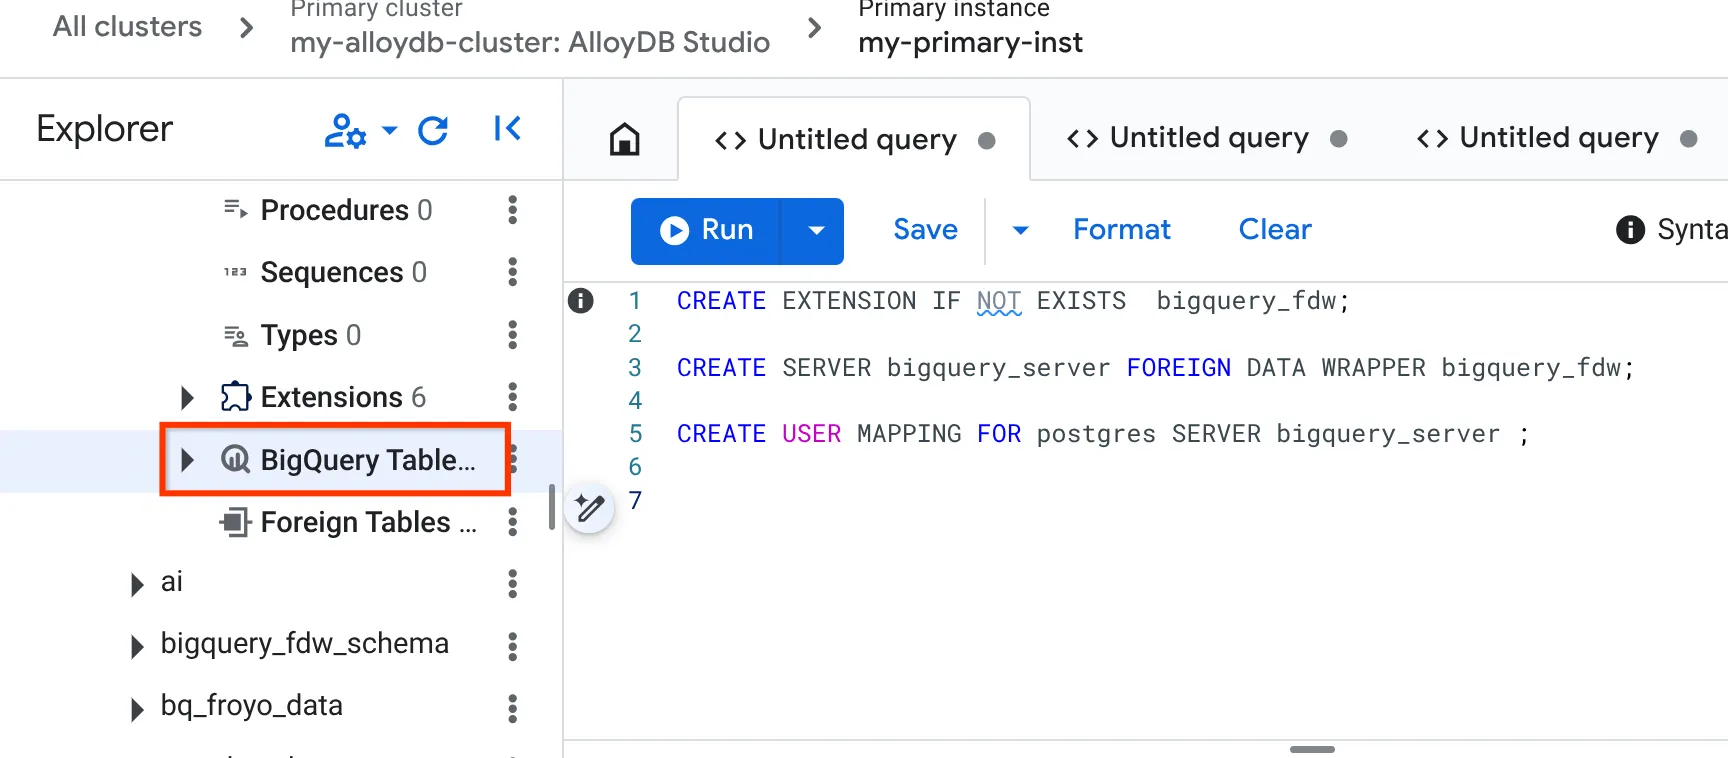Select the Procedures tree item

click(x=346, y=210)
